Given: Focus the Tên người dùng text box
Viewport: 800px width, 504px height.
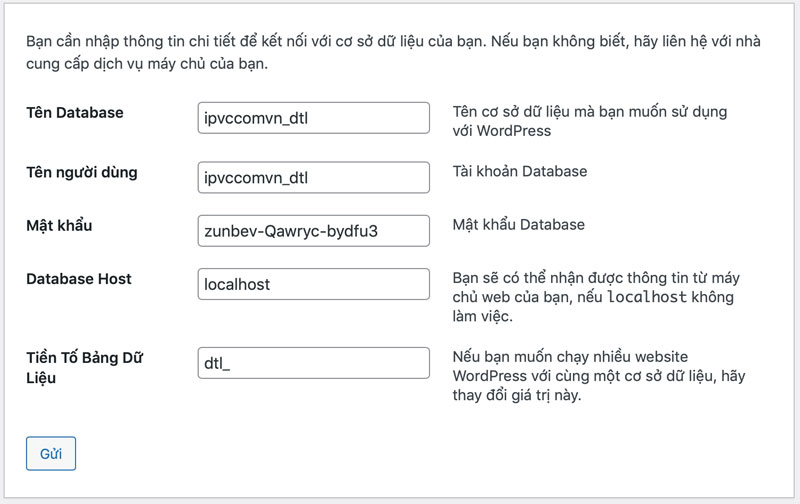Looking at the screenshot, I should tap(314, 178).
